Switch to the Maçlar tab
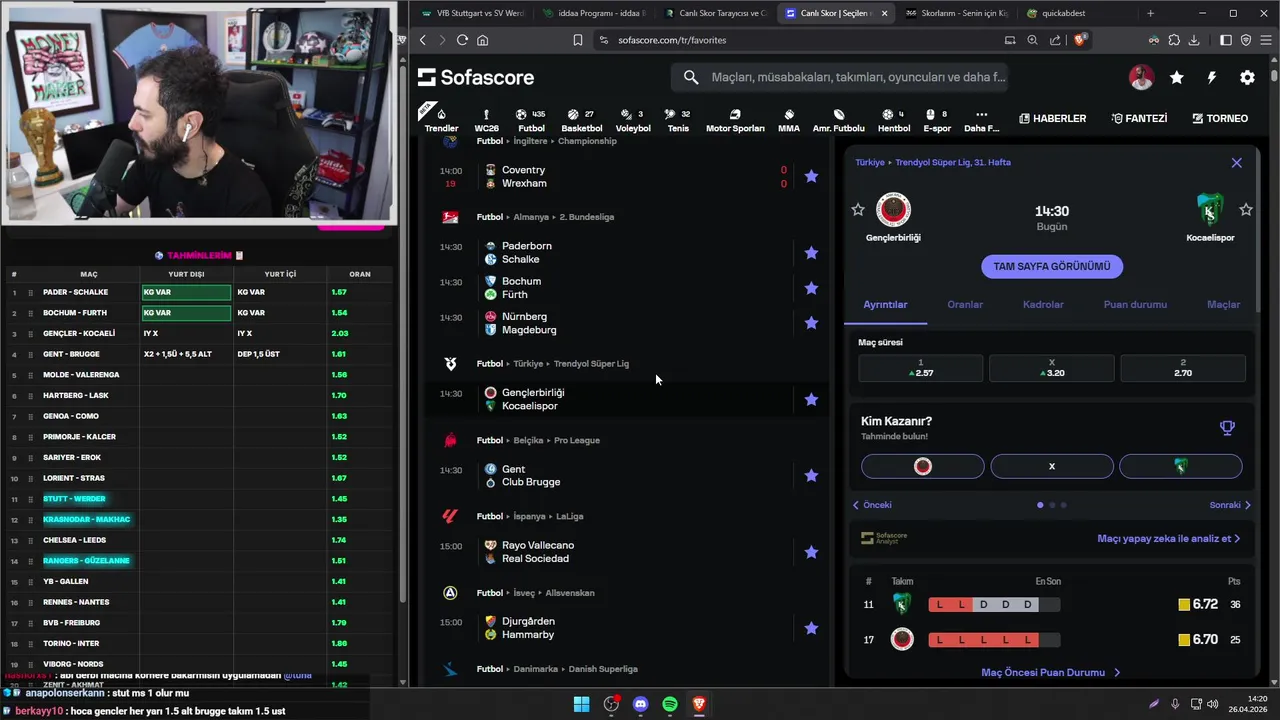This screenshot has width=1280, height=720. pos(1223,304)
